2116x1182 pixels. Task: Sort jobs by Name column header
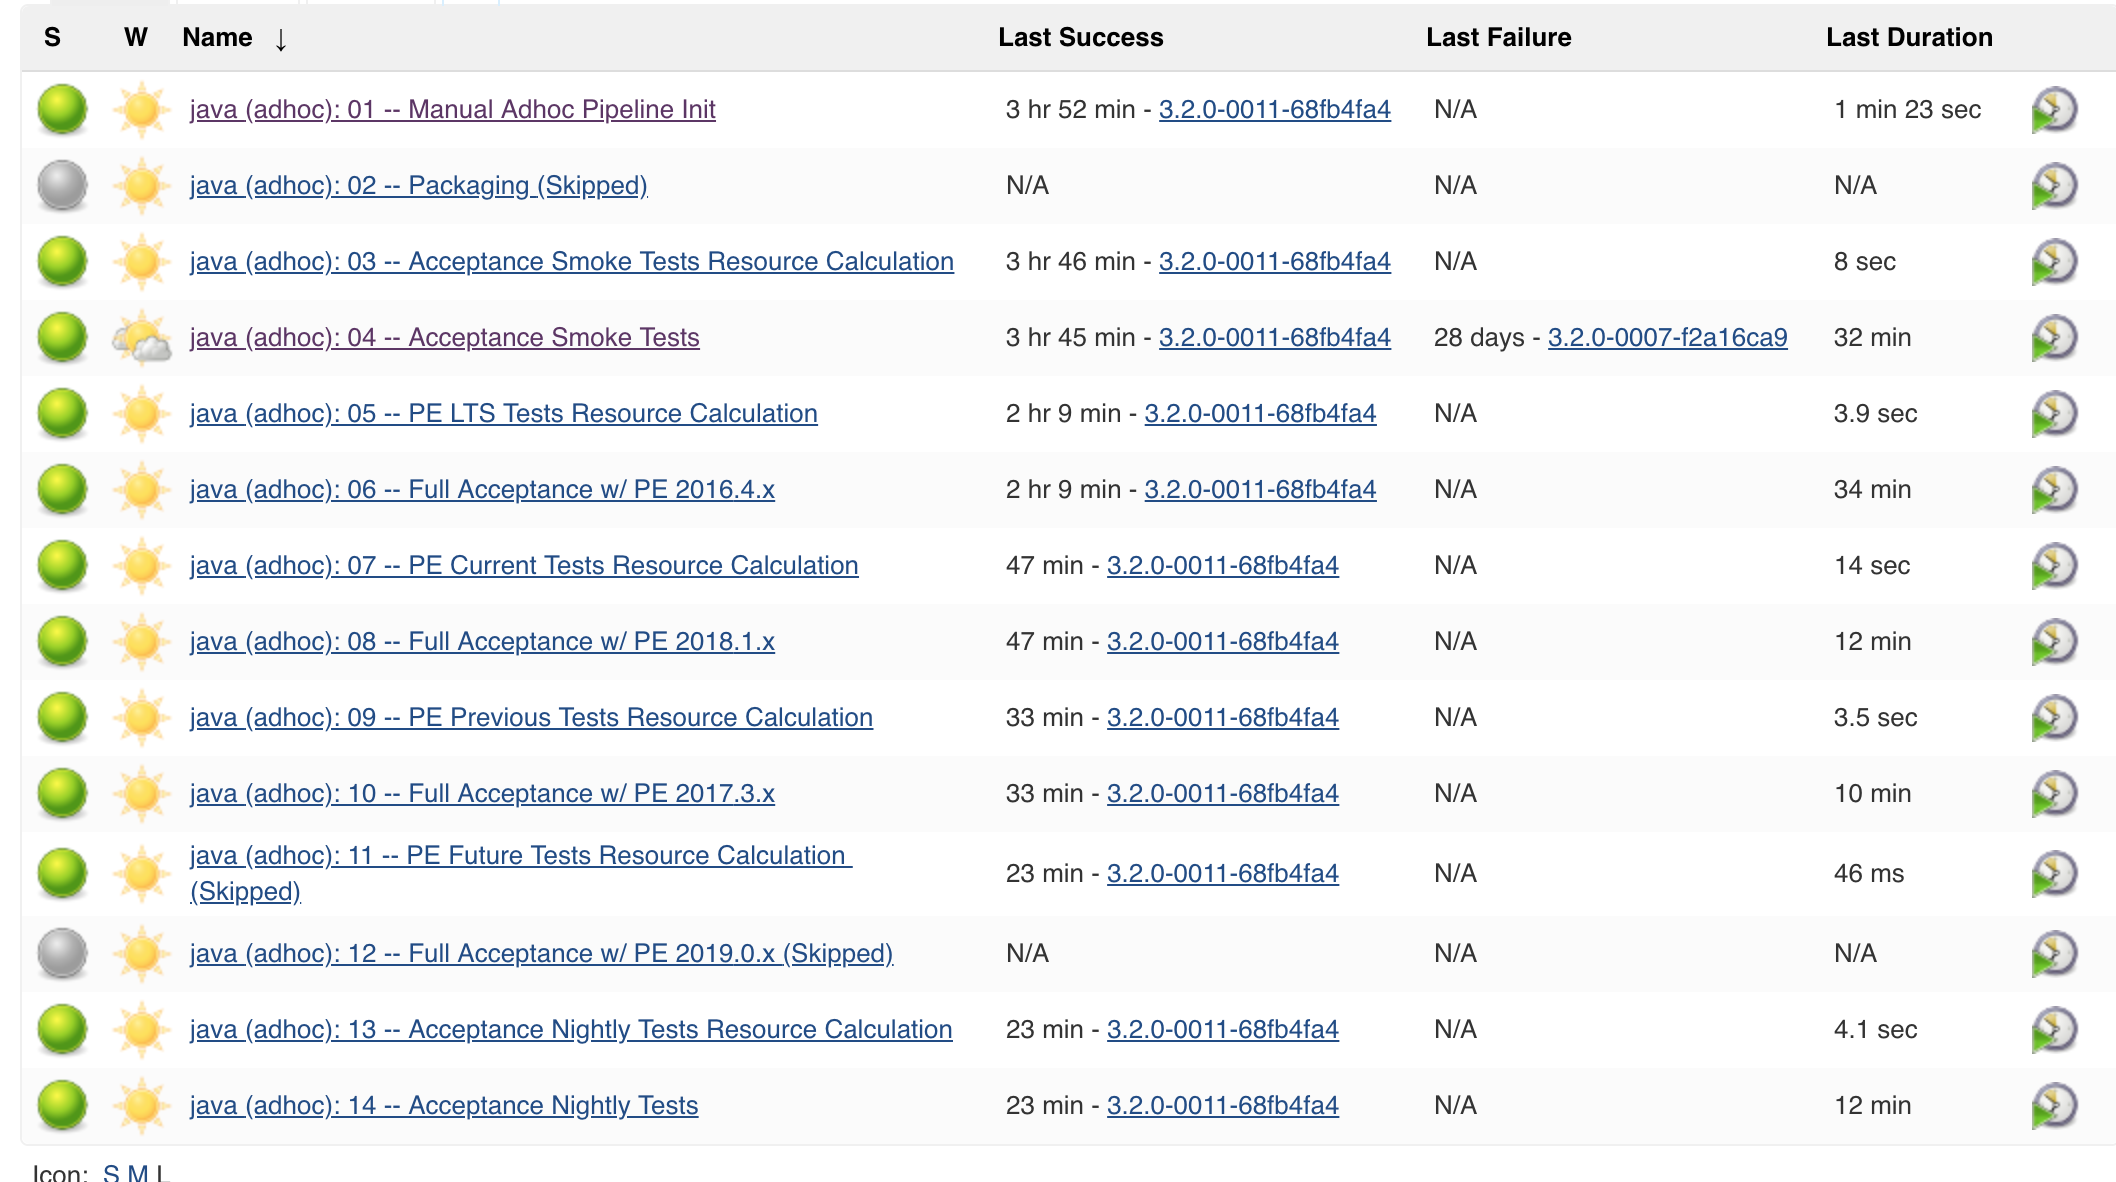click(217, 38)
